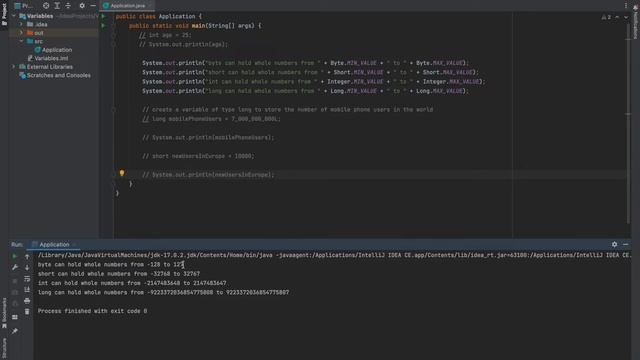Click the Clear All trash icon

coord(27,312)
